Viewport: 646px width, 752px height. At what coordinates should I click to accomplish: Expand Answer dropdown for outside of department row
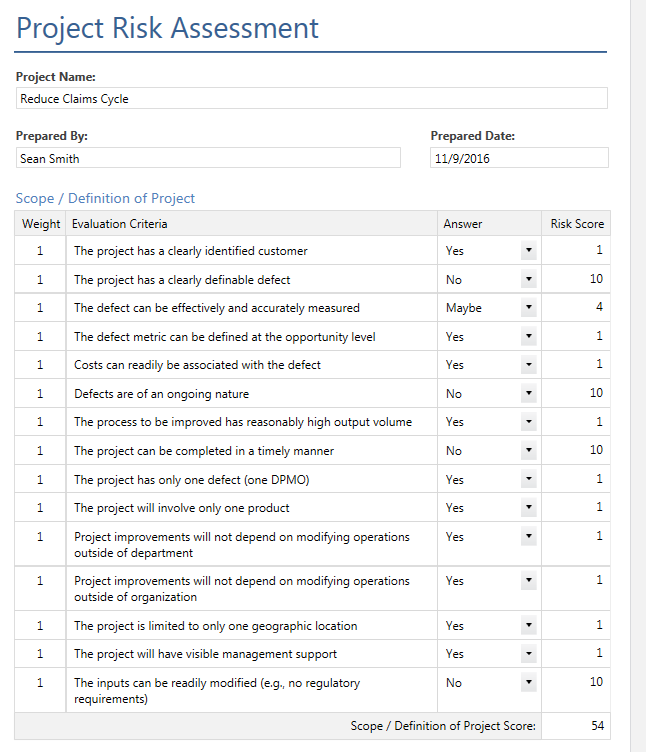tap(528, 537)
